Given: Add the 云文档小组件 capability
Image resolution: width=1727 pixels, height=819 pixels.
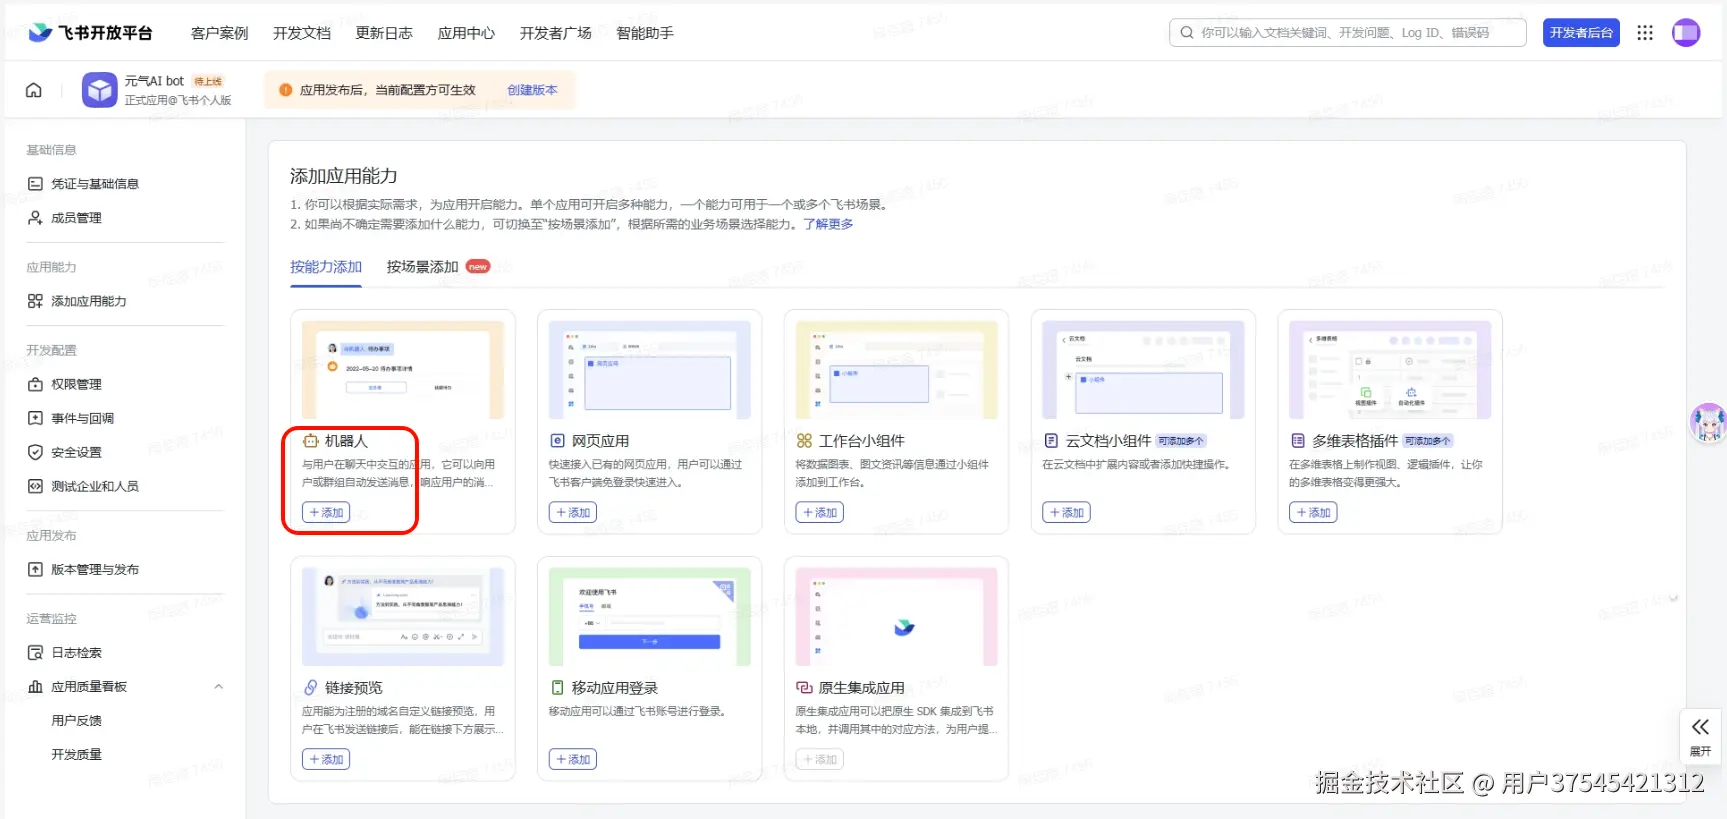Looking at the screenshot, I should pyautogui.click(x=1066, y=512).
